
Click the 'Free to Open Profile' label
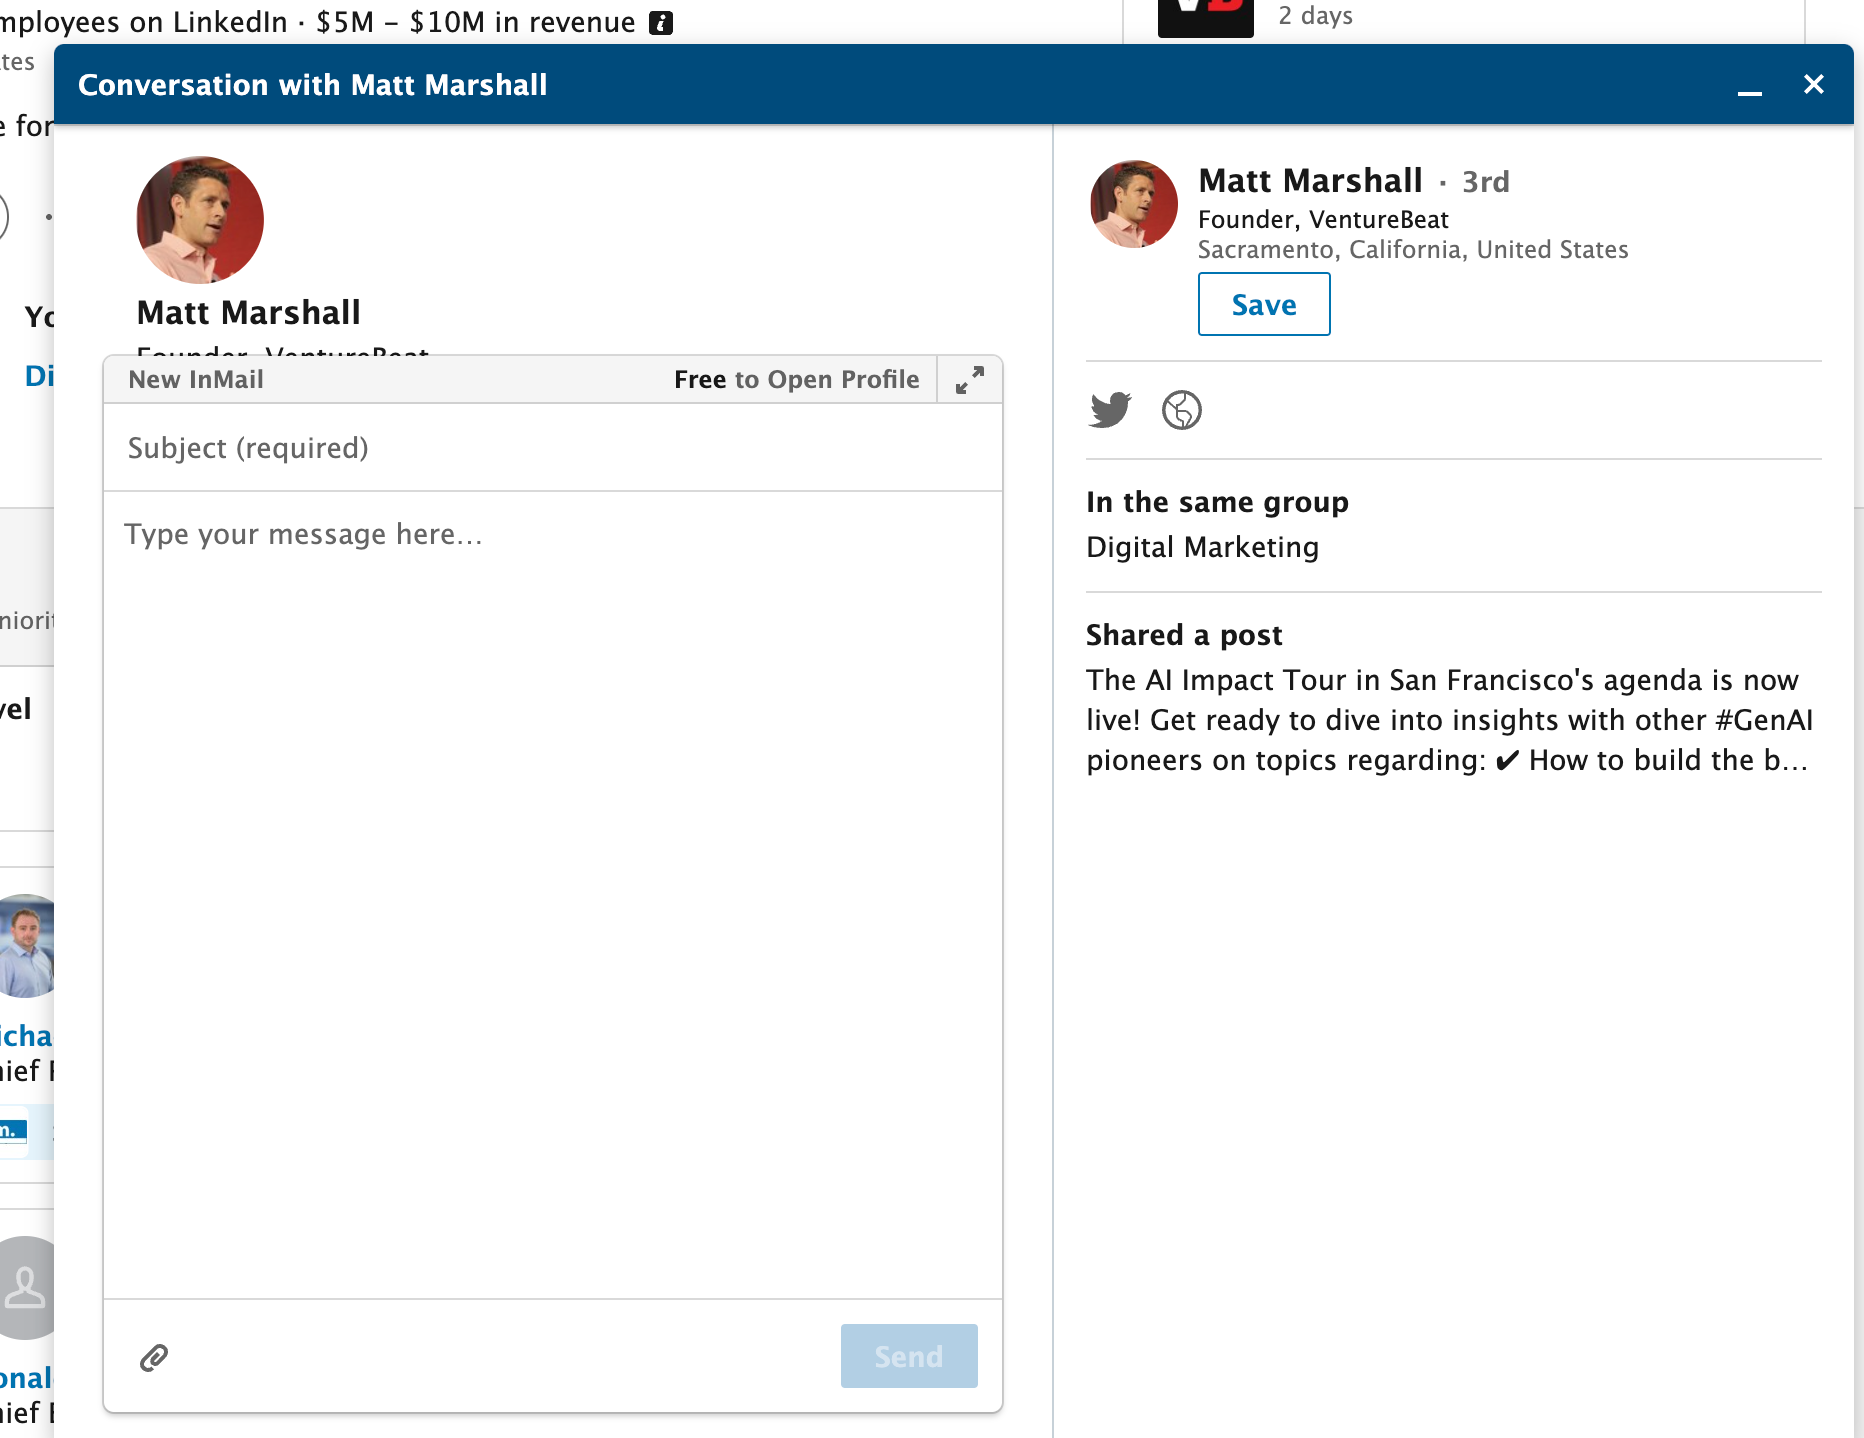click(x=797, y=380)
